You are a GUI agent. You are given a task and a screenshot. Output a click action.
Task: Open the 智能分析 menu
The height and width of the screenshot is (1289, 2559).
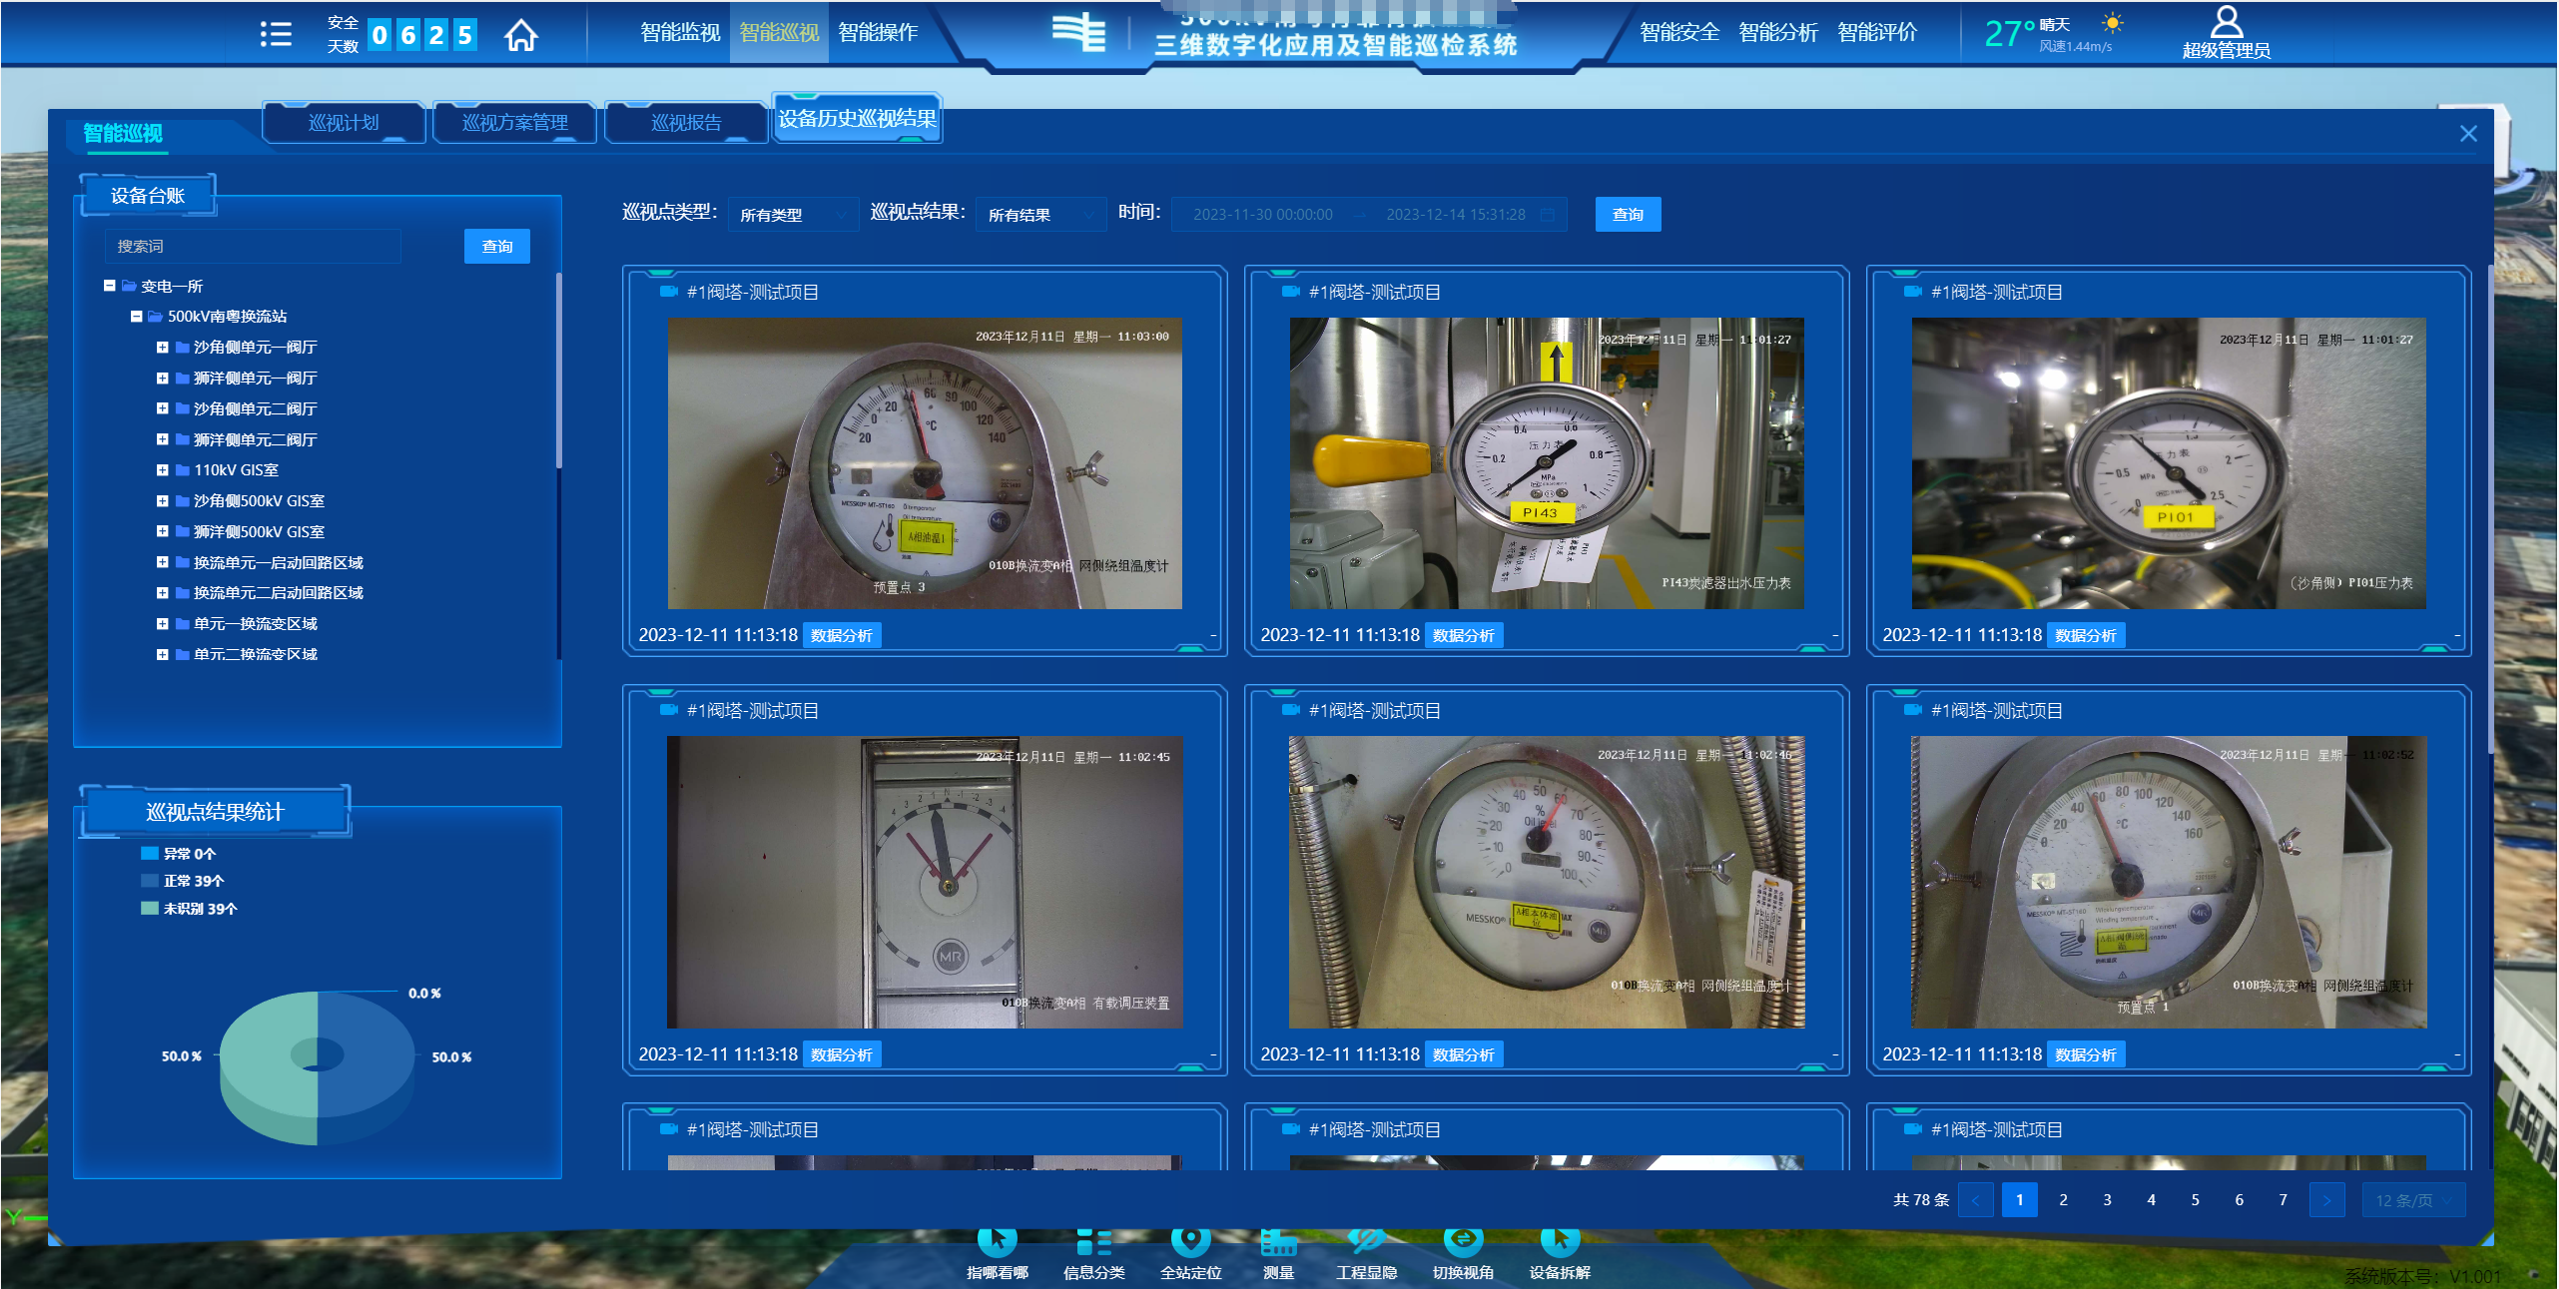point(1777,33)
